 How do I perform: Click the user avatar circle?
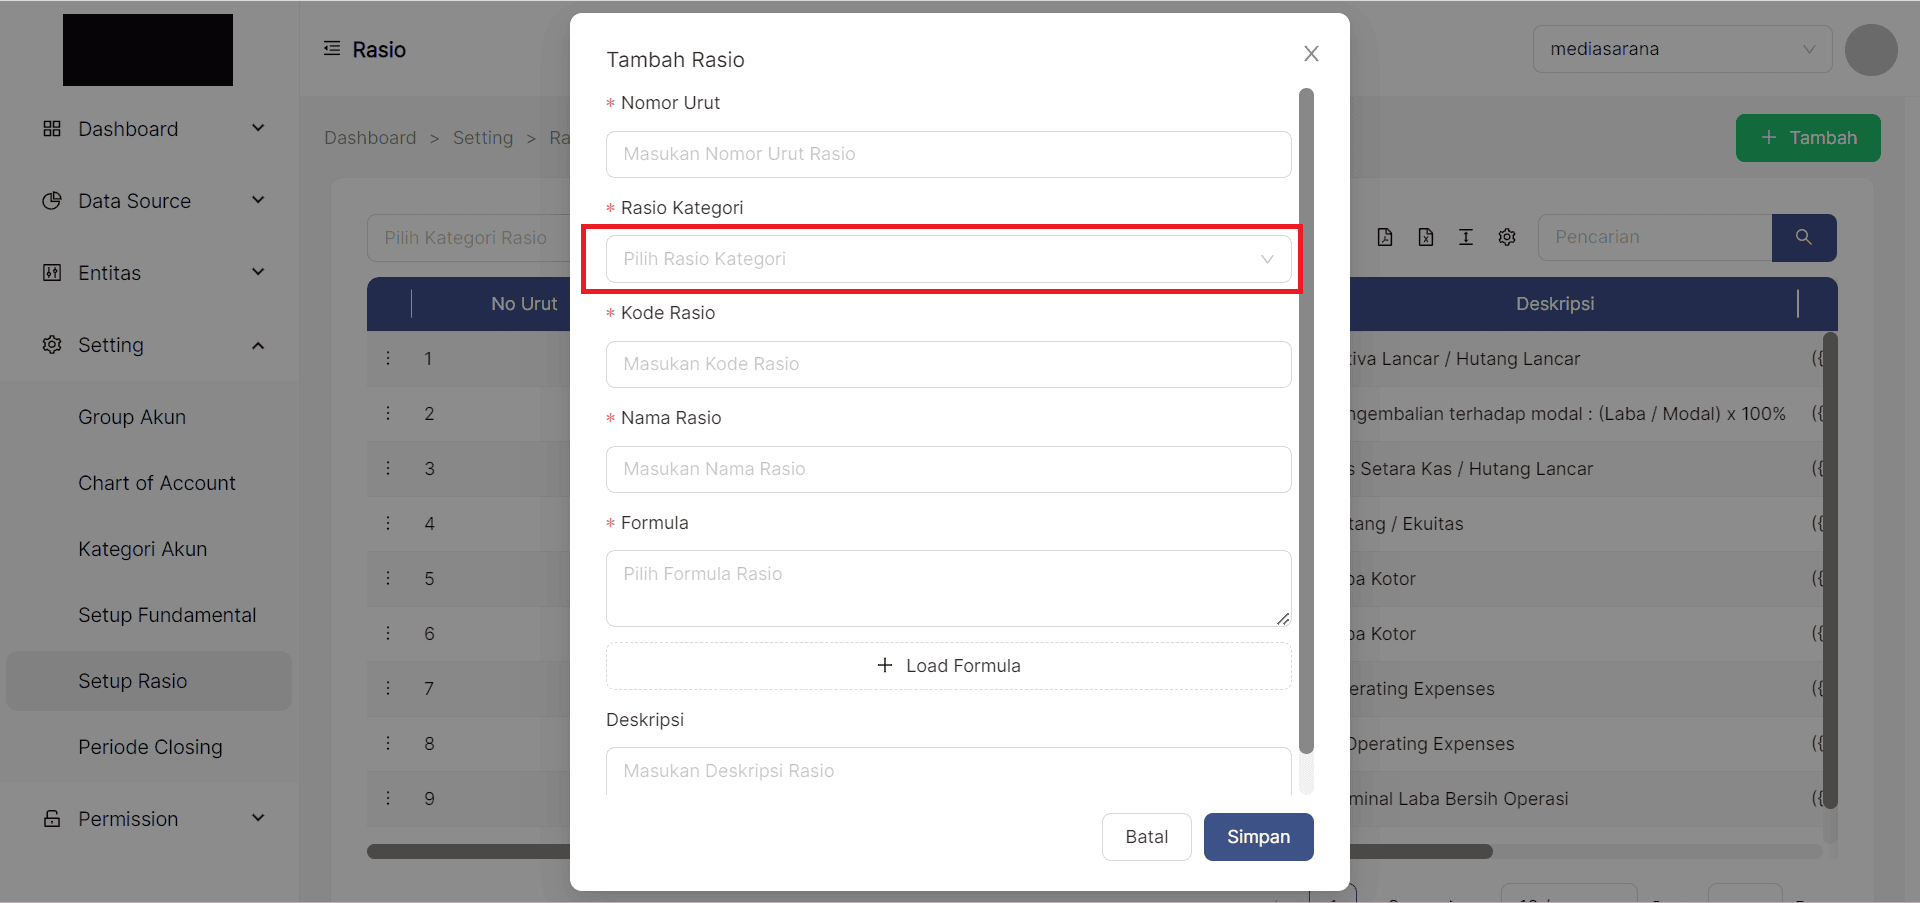point(1871,50)
